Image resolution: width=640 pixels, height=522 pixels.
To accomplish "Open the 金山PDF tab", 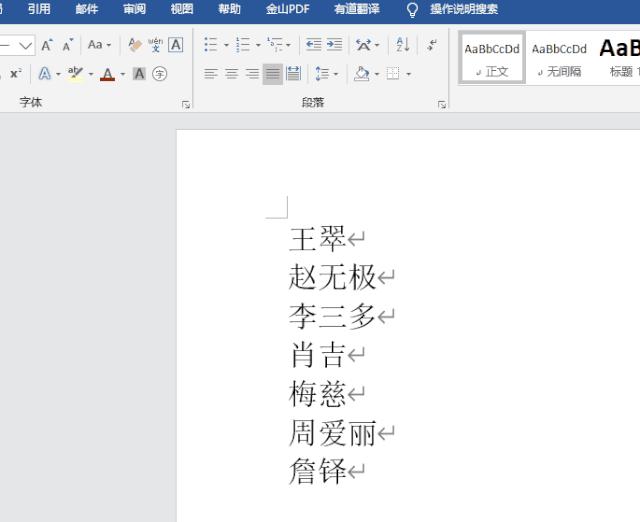I will [288, 9].
